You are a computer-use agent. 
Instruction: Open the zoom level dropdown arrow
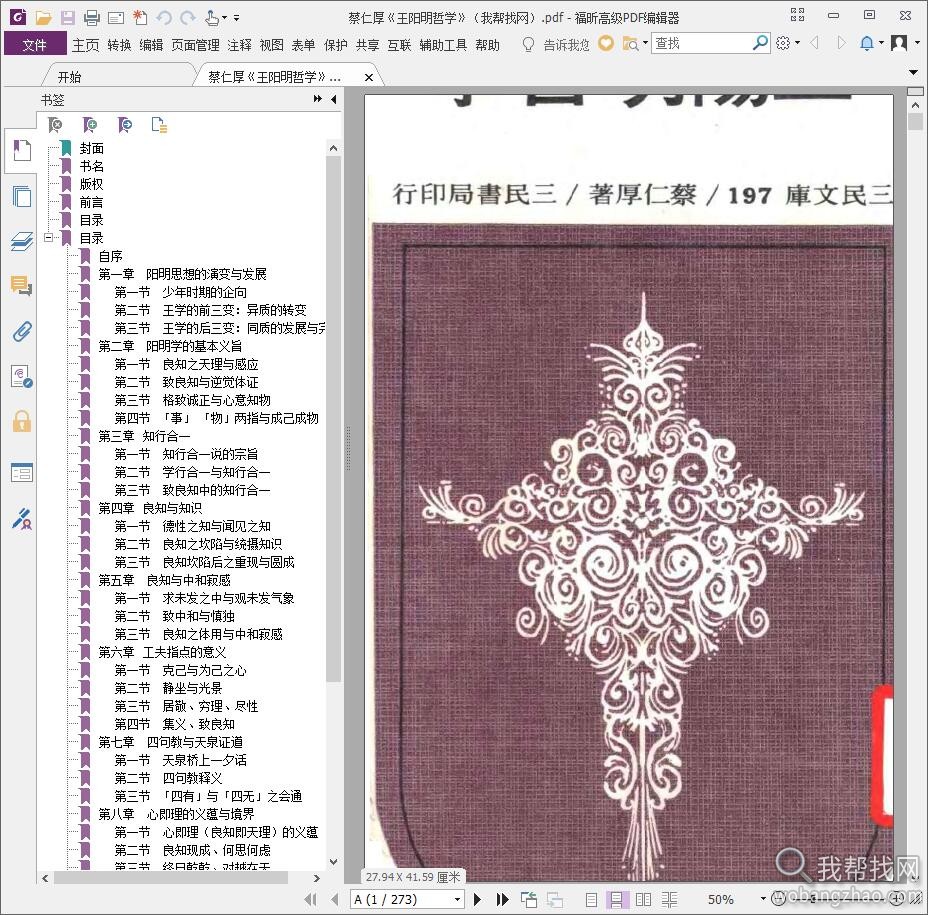click(x=763, y=898)
